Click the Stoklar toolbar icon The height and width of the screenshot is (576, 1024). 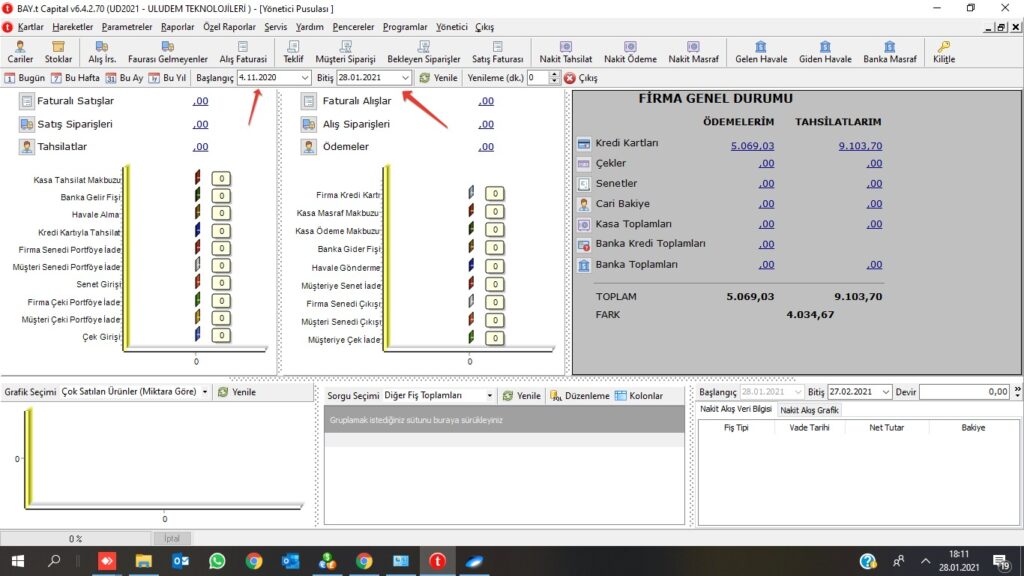[59, 51]
